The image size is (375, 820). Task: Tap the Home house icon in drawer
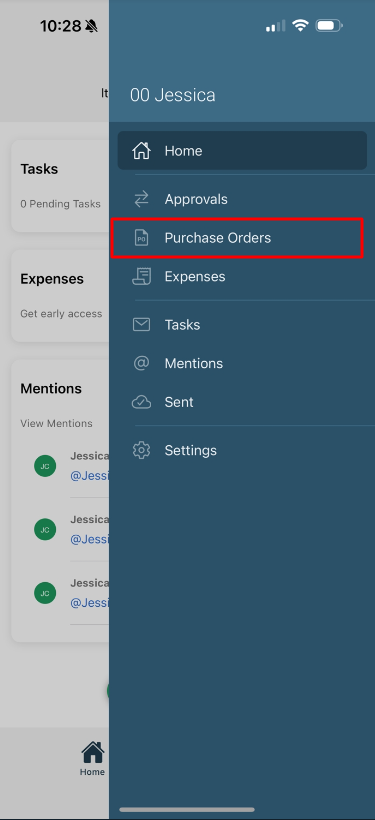click(x=141, y=151)
